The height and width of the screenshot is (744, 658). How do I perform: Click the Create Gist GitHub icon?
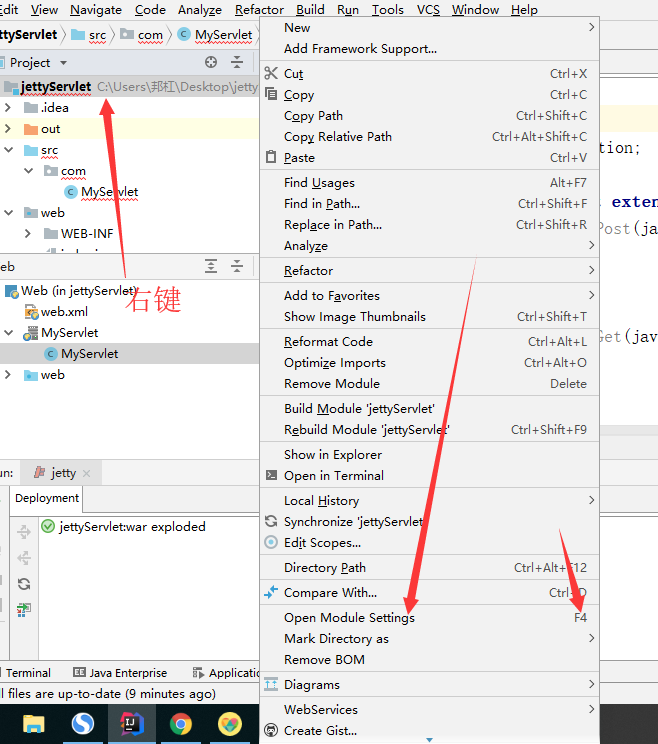(x=271, y=730)
